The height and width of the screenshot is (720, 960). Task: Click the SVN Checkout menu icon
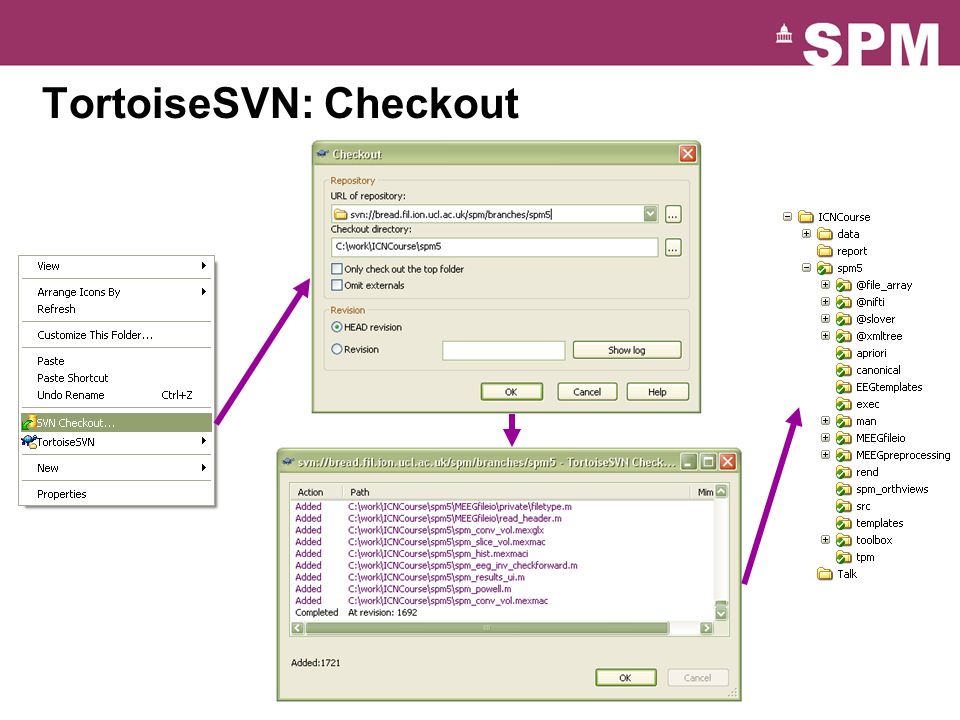[x=29, y=422]
